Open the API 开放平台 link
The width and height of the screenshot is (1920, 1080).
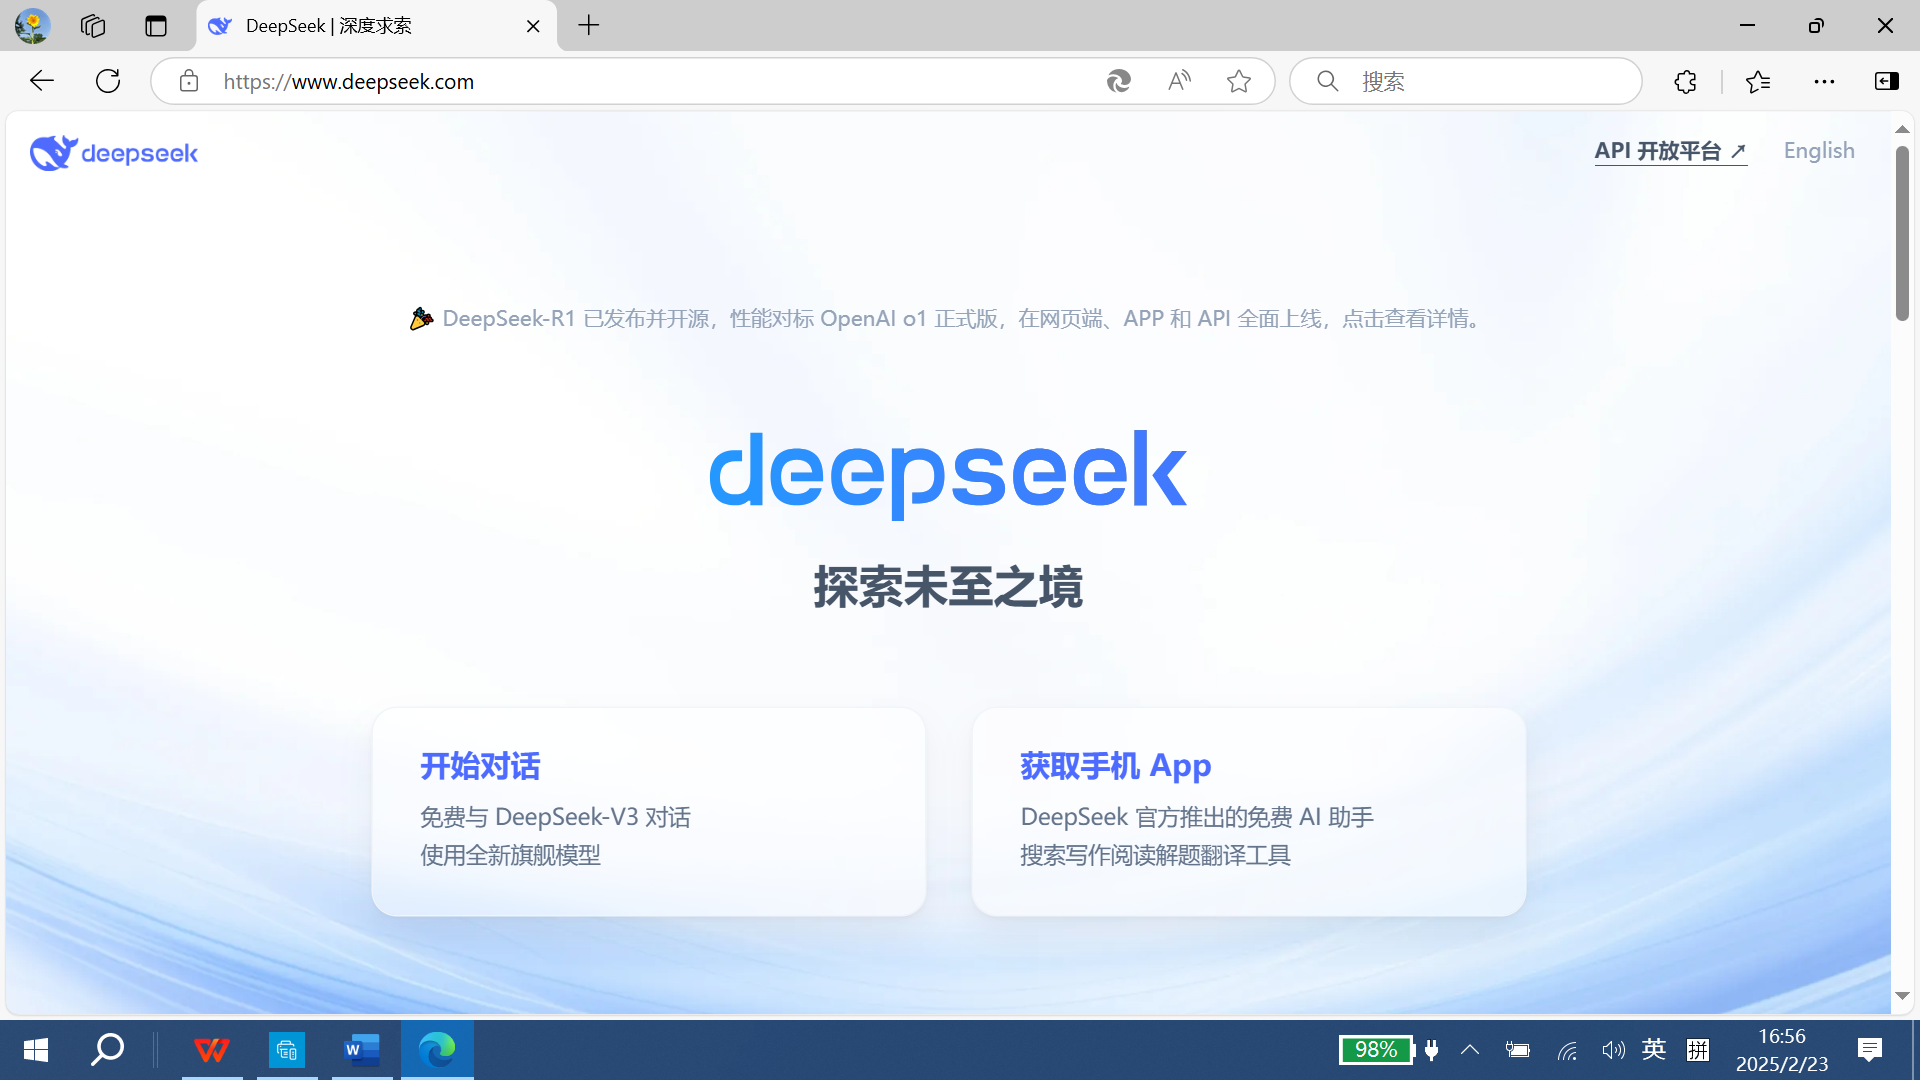pos(1670,151)
